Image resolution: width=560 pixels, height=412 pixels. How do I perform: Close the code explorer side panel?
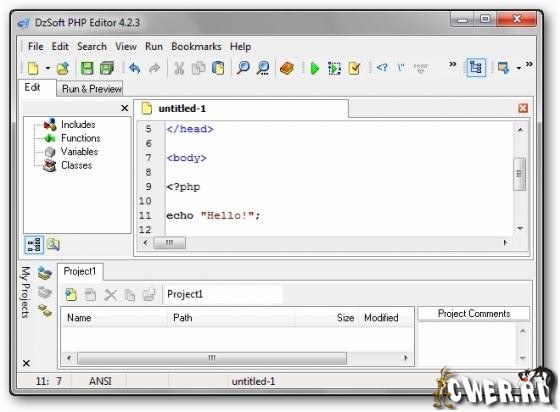[x=124, y=108]
